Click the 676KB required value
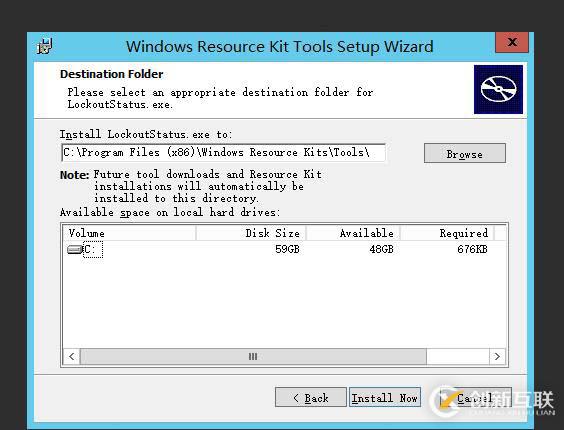The image size is (564, 430). (472, 249)
